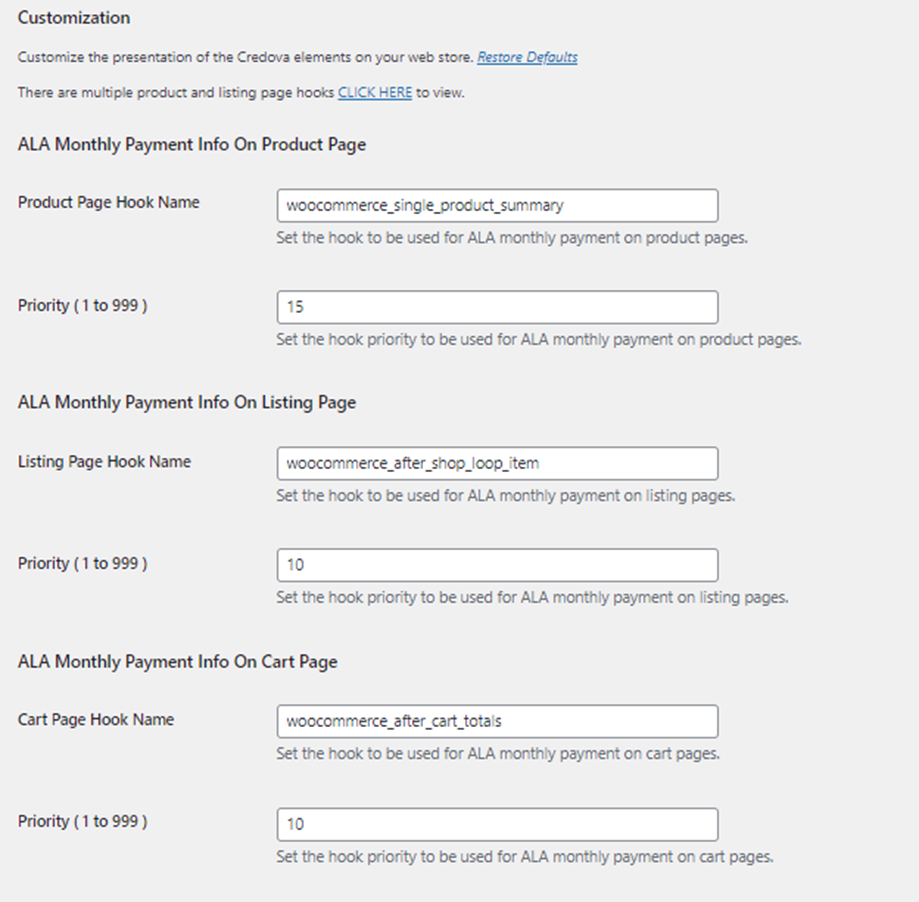919x902 pixels.
Task: Open the Restore Defaults link
Action: click(526, 57)
